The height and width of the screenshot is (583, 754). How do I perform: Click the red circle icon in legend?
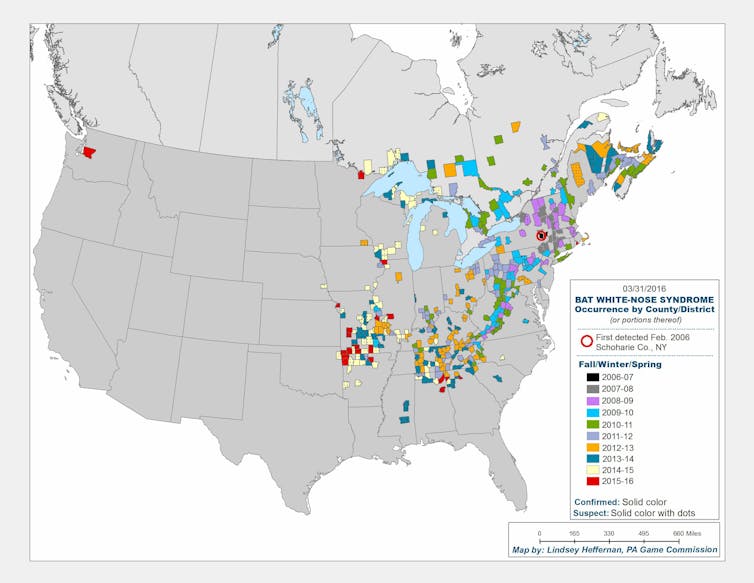tap(585, 340)
